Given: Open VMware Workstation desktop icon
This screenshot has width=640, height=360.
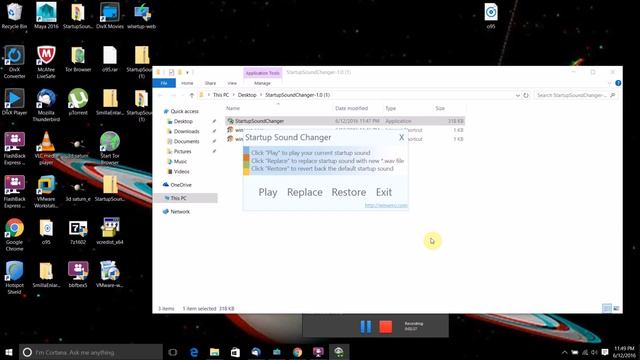Looking at the screenshot, I should 46,192.
